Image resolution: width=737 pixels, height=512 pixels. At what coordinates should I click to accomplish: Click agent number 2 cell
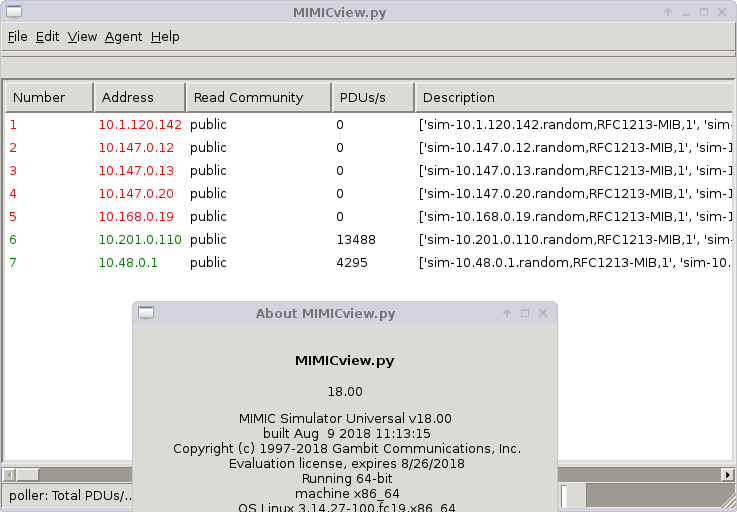13,148
